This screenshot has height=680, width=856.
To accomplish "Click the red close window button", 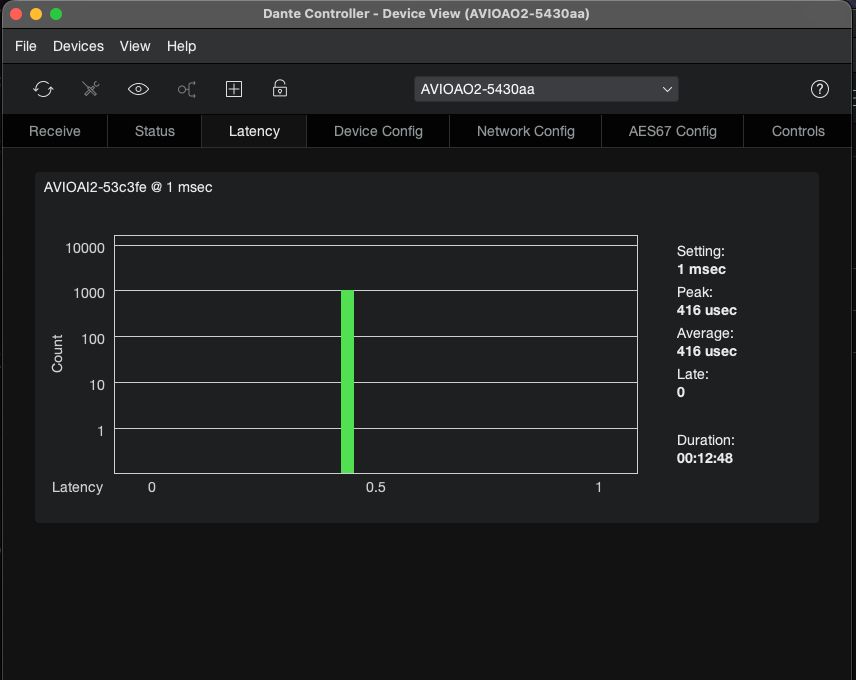I will (x=16, y=14).
